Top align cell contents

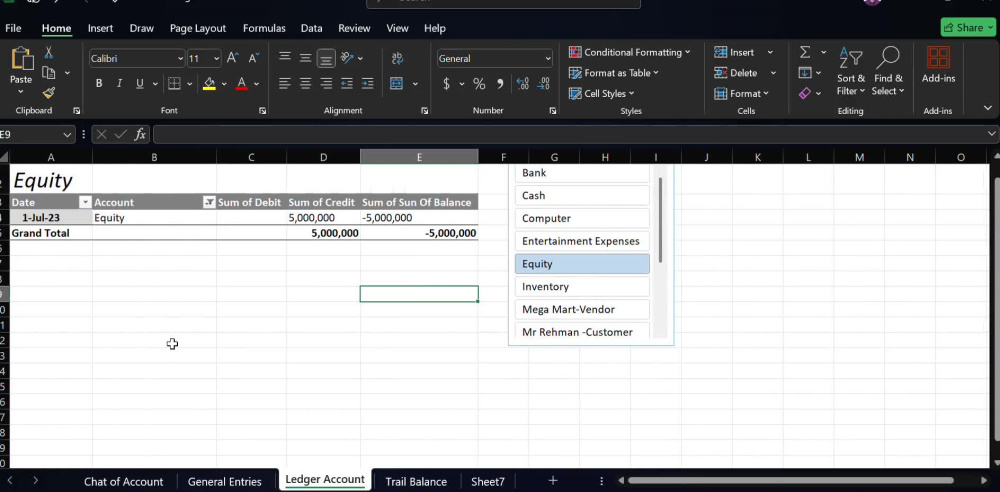(x=285, y=58)
